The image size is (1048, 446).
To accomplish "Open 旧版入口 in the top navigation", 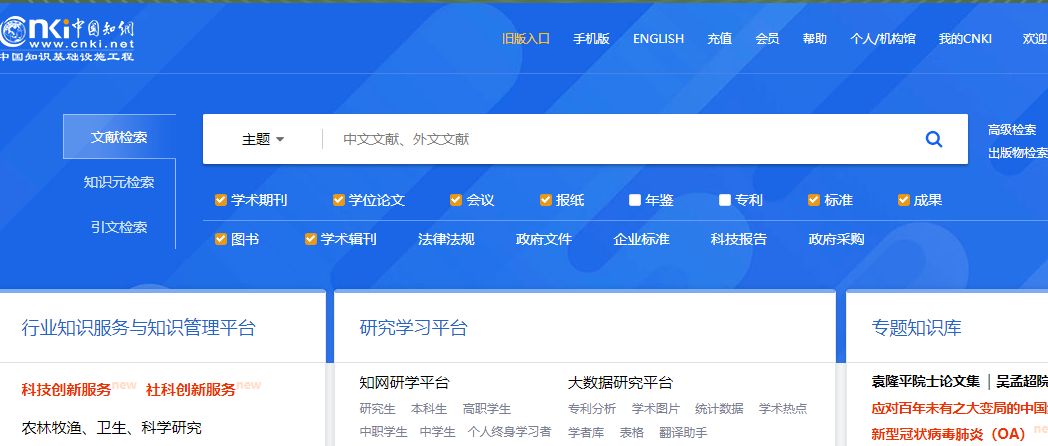I will [526, 39].
